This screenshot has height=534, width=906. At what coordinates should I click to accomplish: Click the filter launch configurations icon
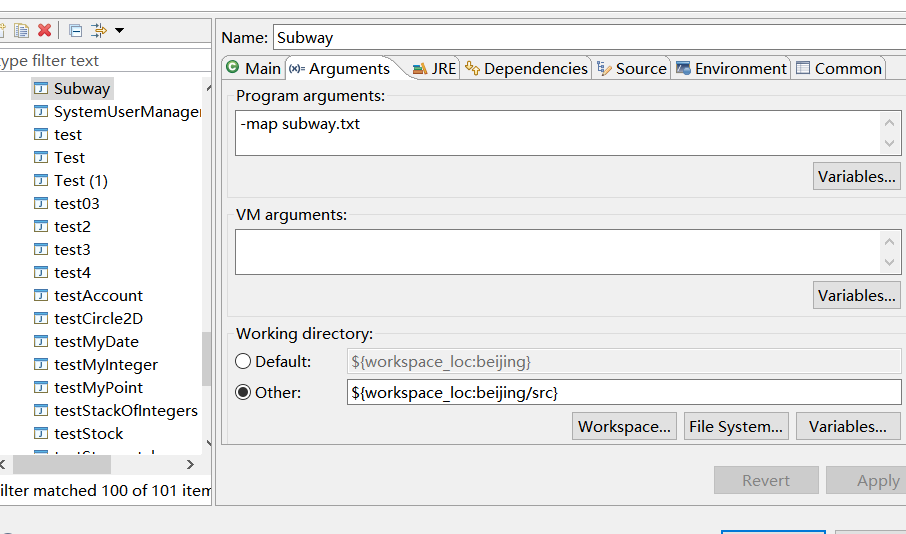[98, 30]
